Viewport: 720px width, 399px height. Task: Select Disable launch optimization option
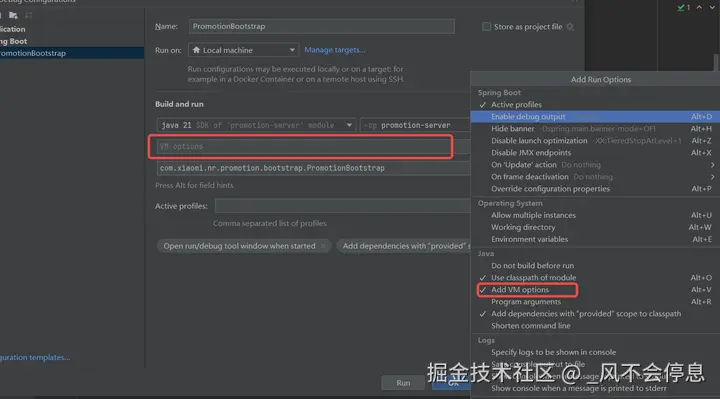pos(595,140)
